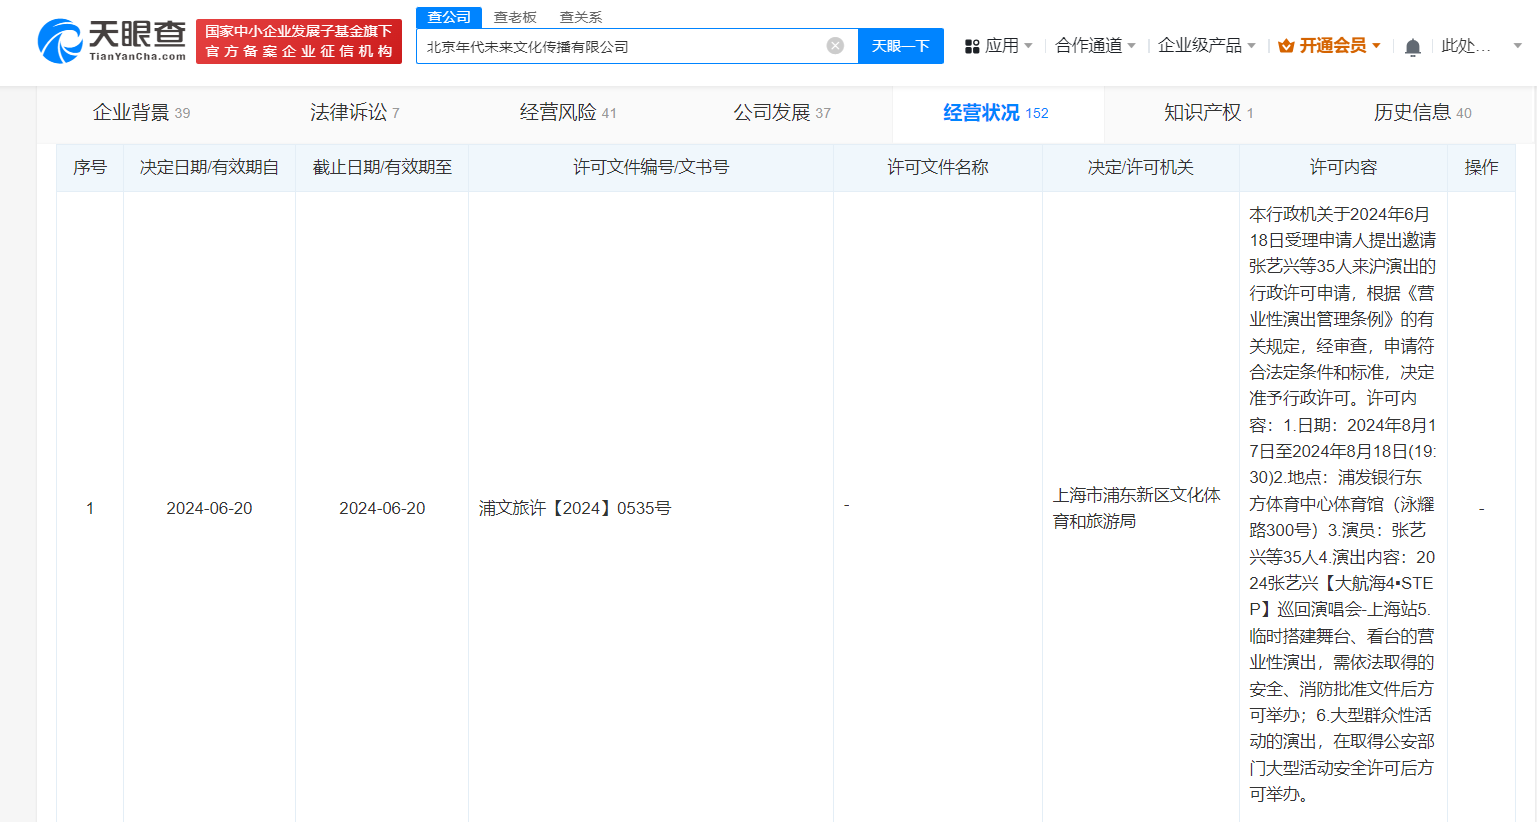Click the orange crown 开通会员 icon
The height and width of the screenshot is (822, 1537).
click(1283, 45)
